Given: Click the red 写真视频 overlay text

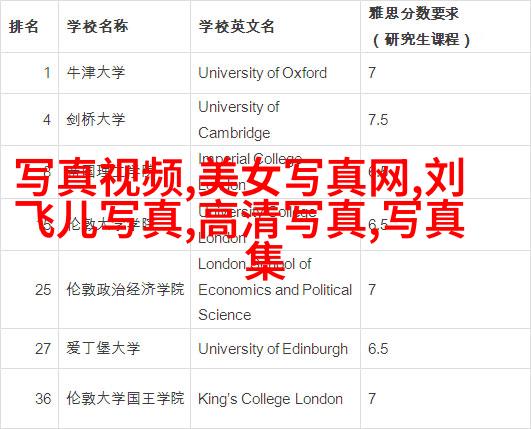Looking at the screenshot, I should (x=100, y=177).
